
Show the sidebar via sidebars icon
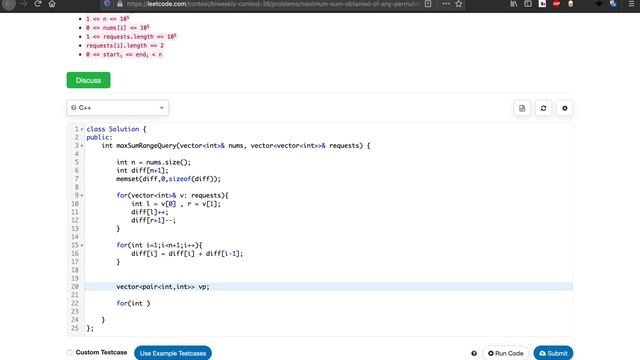coord(528,4)
